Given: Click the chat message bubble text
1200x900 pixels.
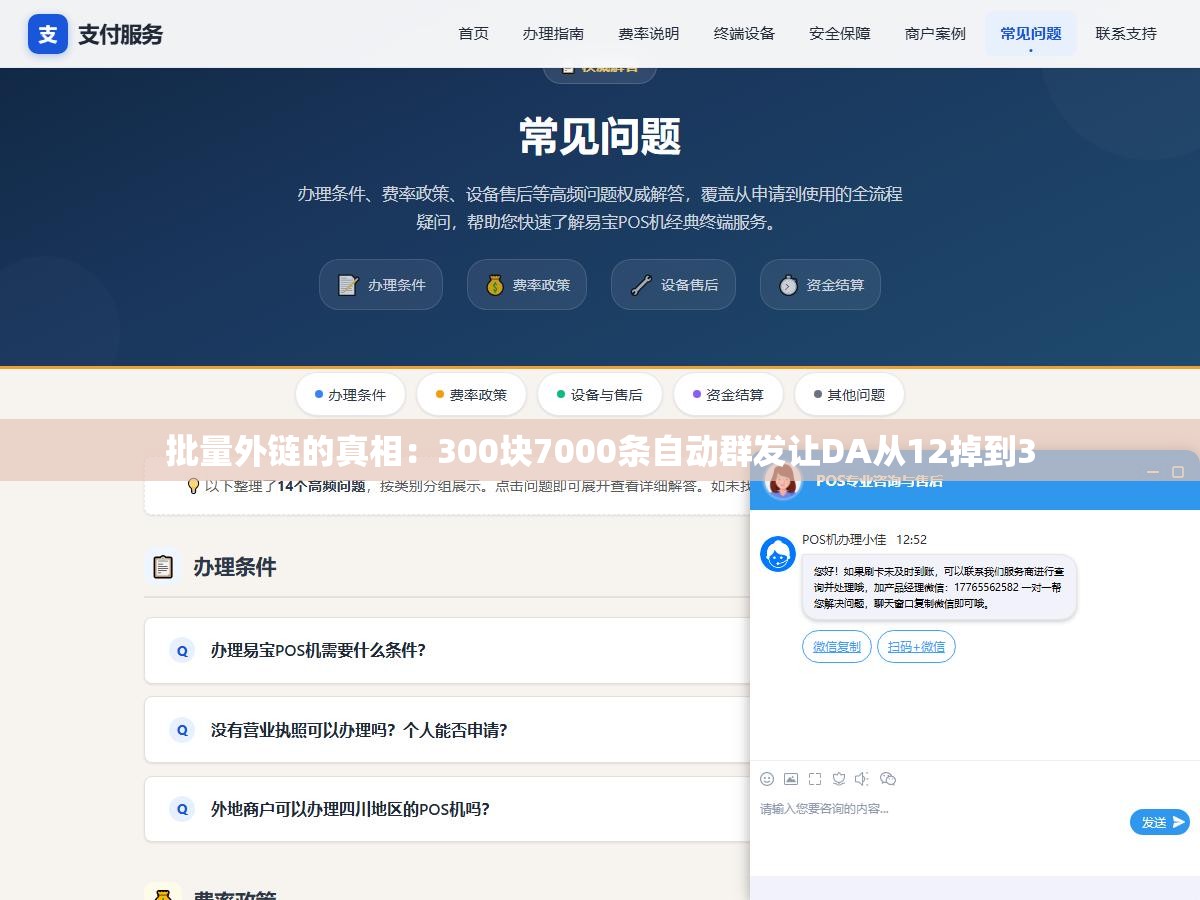Looking at the screenshot, I should pos(939,587).
